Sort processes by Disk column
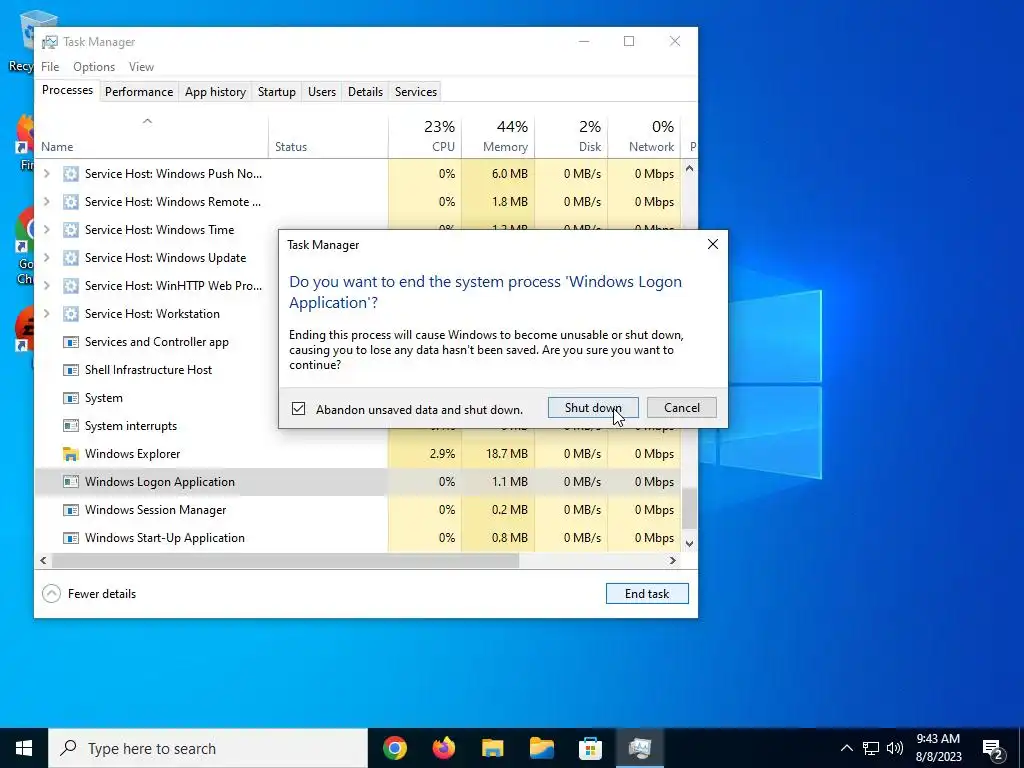Viewport: 1024px width, 768px height. [x=571, y=136]
